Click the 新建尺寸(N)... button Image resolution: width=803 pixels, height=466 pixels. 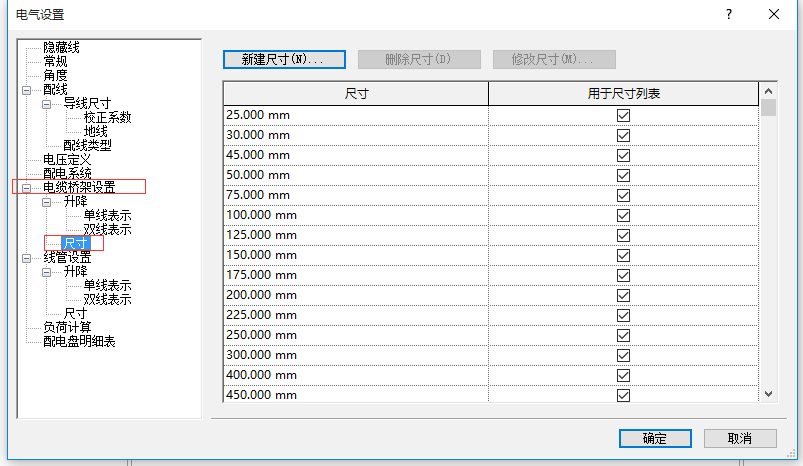[284, 59]
